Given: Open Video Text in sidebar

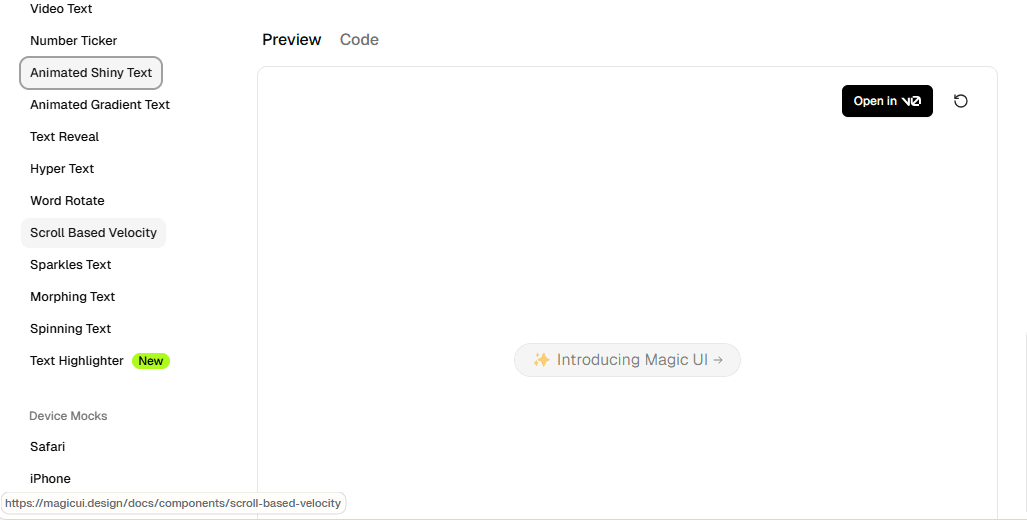Looking at the screenshot, I should pyautogui.click(x=61, y=9).
